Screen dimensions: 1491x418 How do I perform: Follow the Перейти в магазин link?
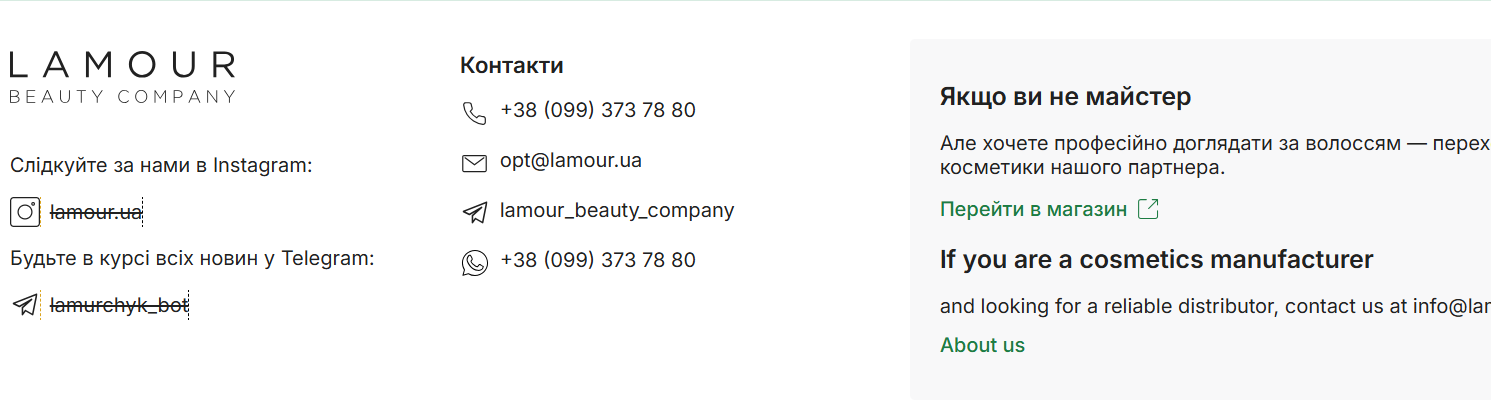point(1034,209)
